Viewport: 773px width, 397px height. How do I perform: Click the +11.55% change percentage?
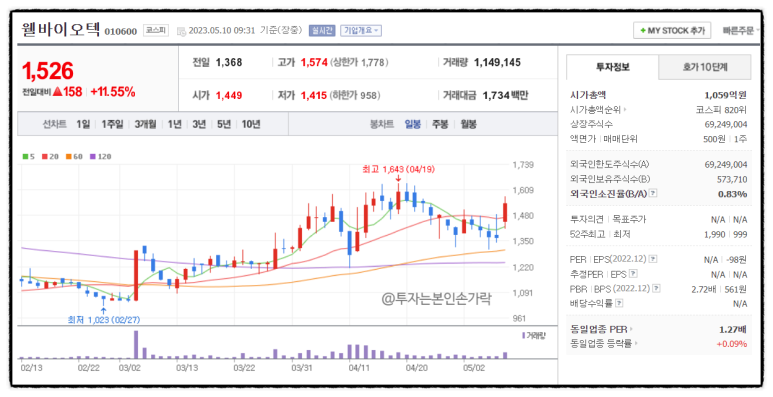[x=113, y=92]
